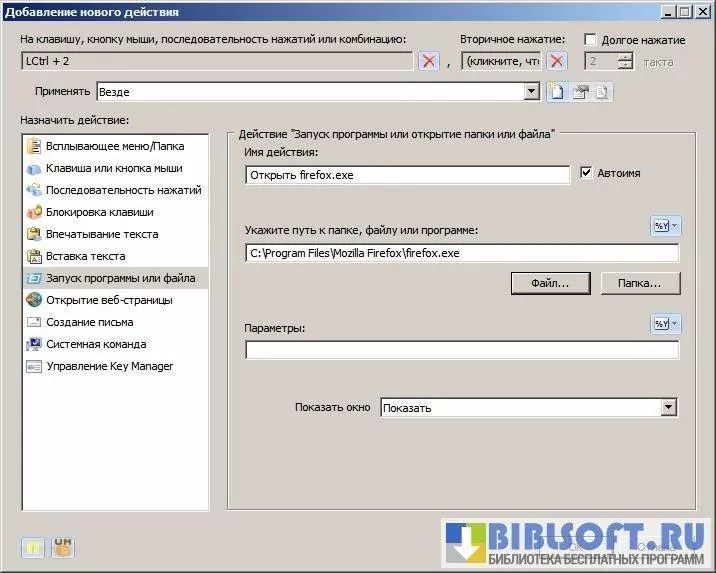Click the new exception icon beside Везде dropdown

558,92
